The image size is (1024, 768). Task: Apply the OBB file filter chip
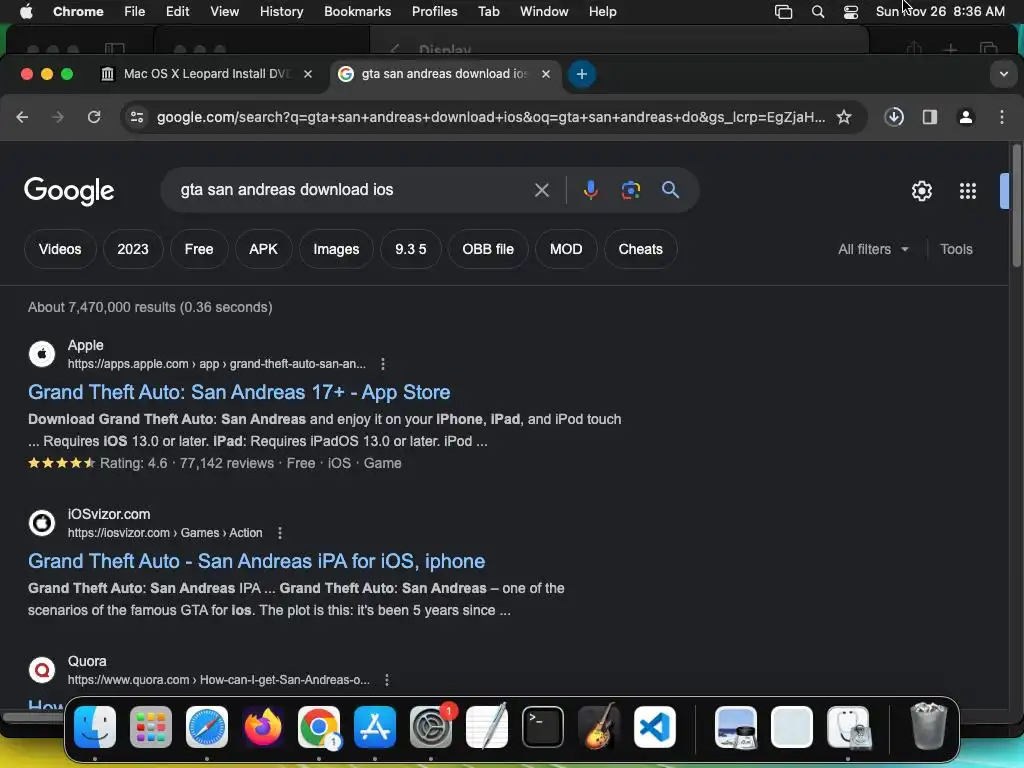tap(488, 249)
